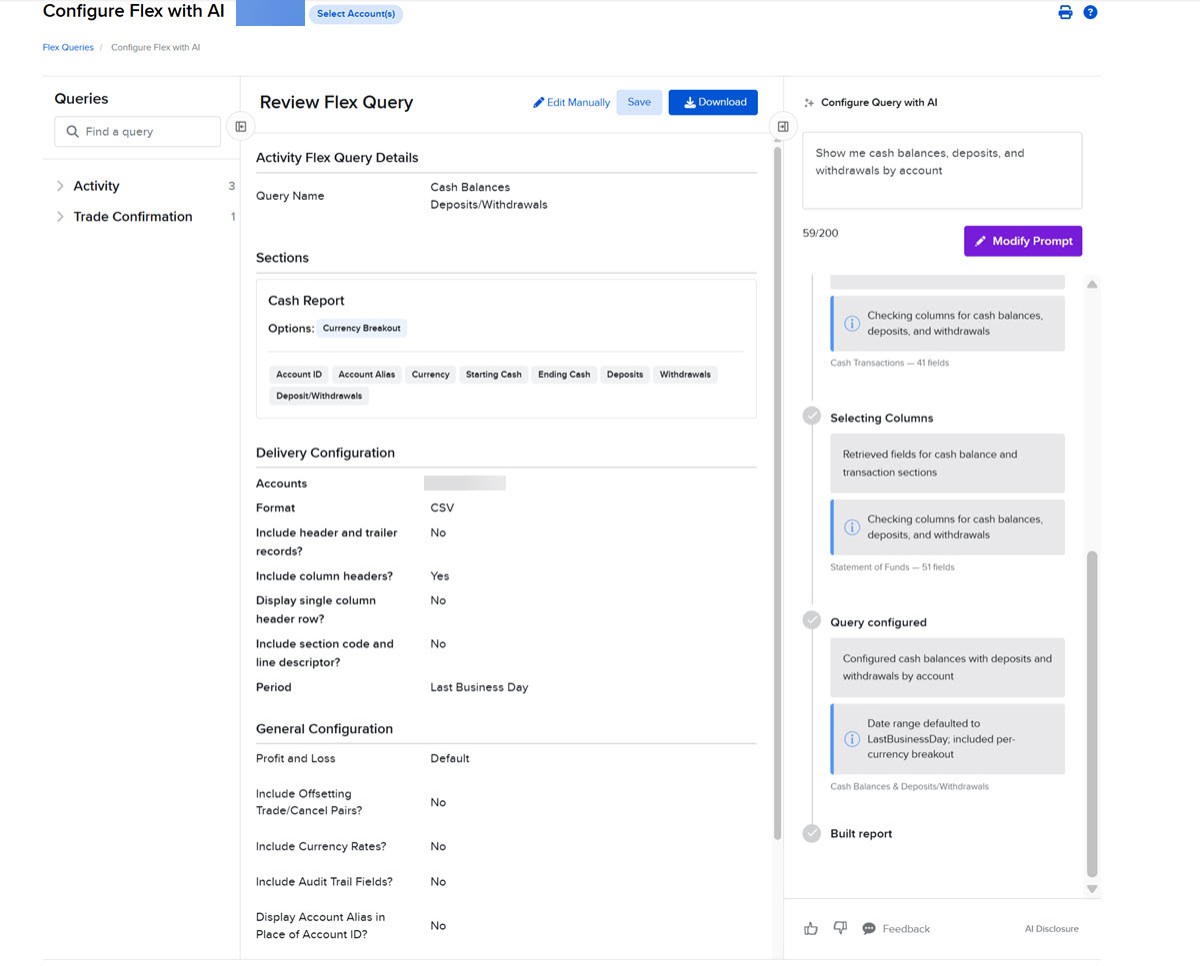Click Select Account(s) pill button
1200x966 pixels.
[356, 14]
